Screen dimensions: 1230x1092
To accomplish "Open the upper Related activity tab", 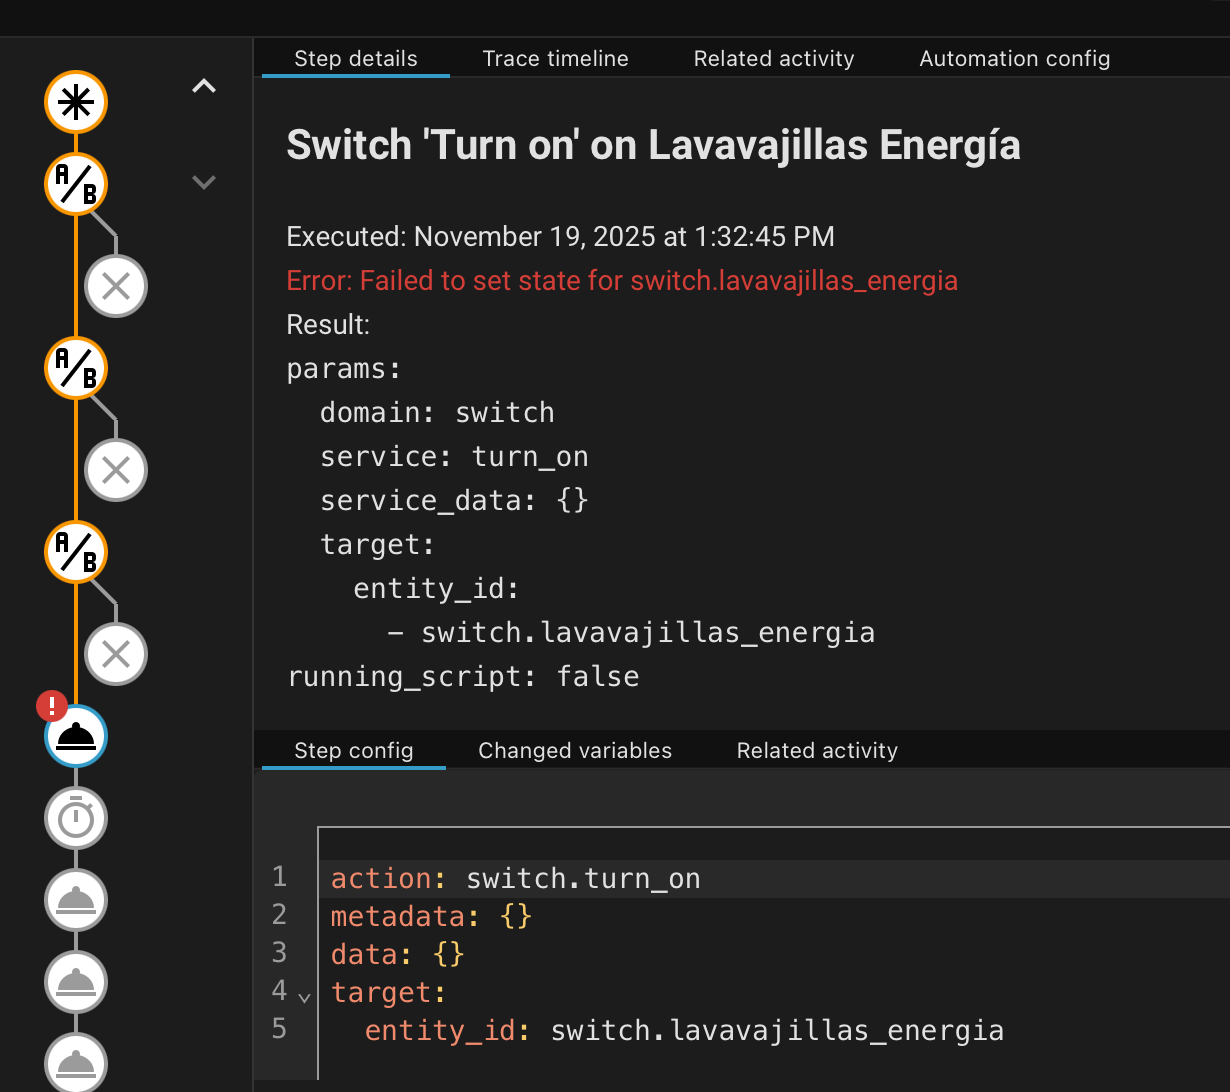I will (774, 59).
